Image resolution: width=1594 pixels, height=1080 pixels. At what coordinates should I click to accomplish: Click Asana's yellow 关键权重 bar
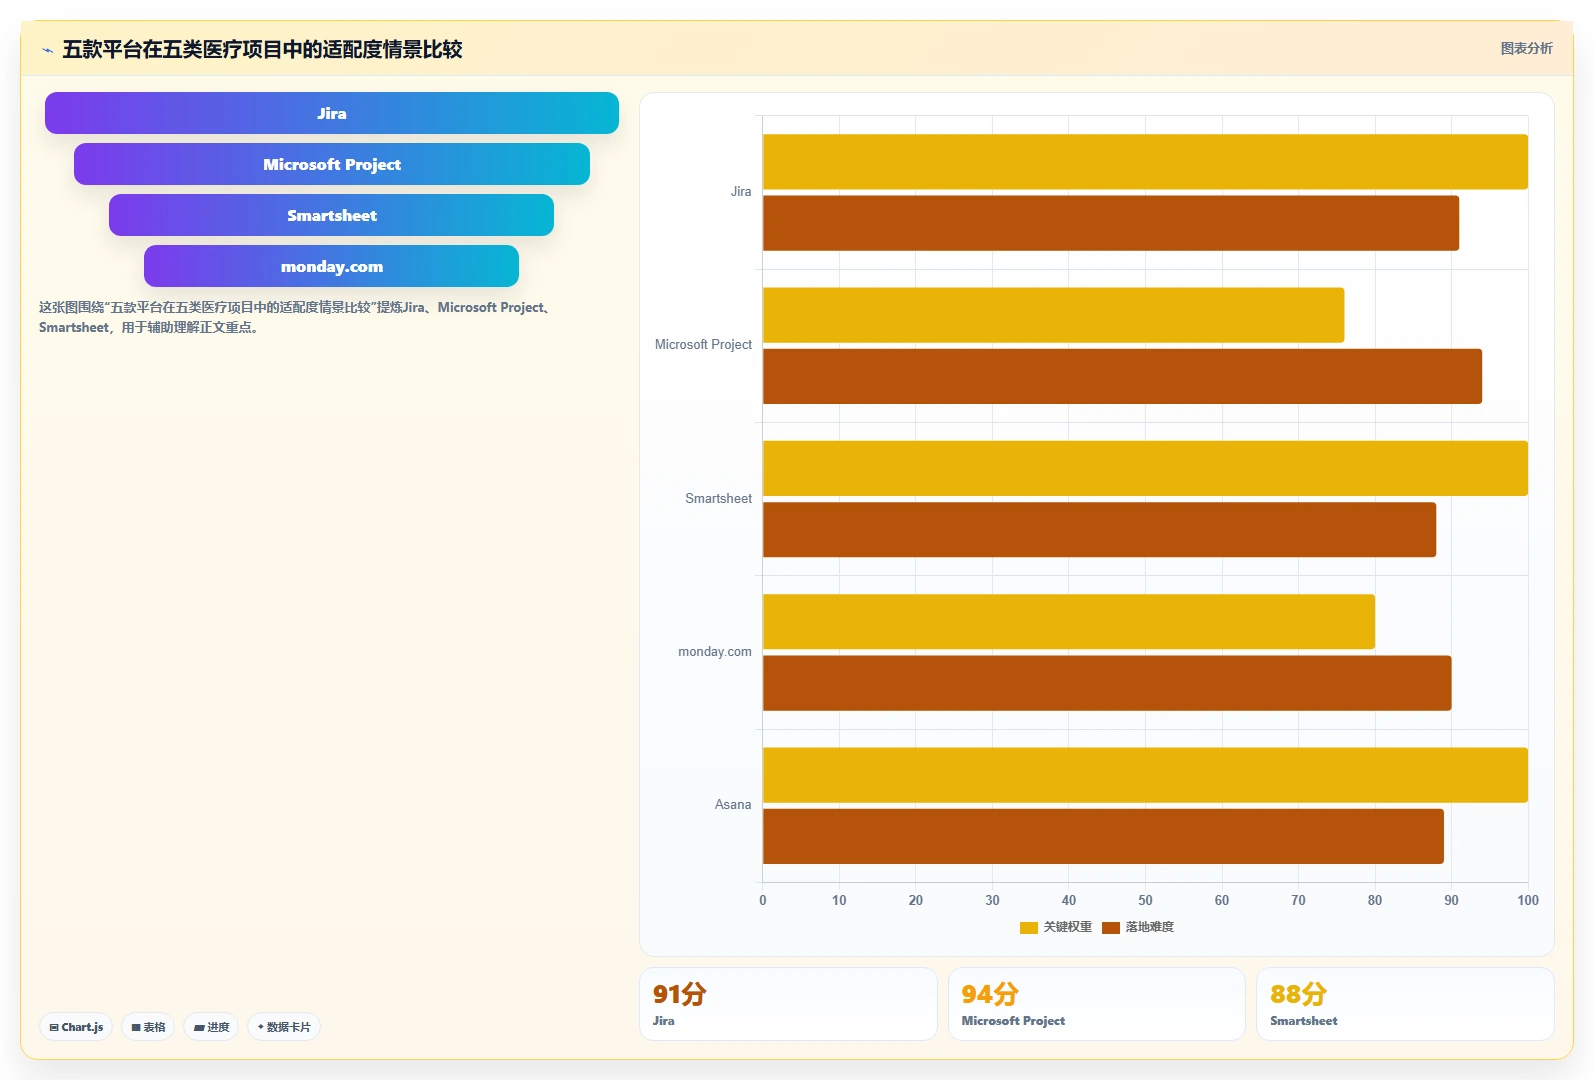pyautogui.click(x=1145, y=775)
